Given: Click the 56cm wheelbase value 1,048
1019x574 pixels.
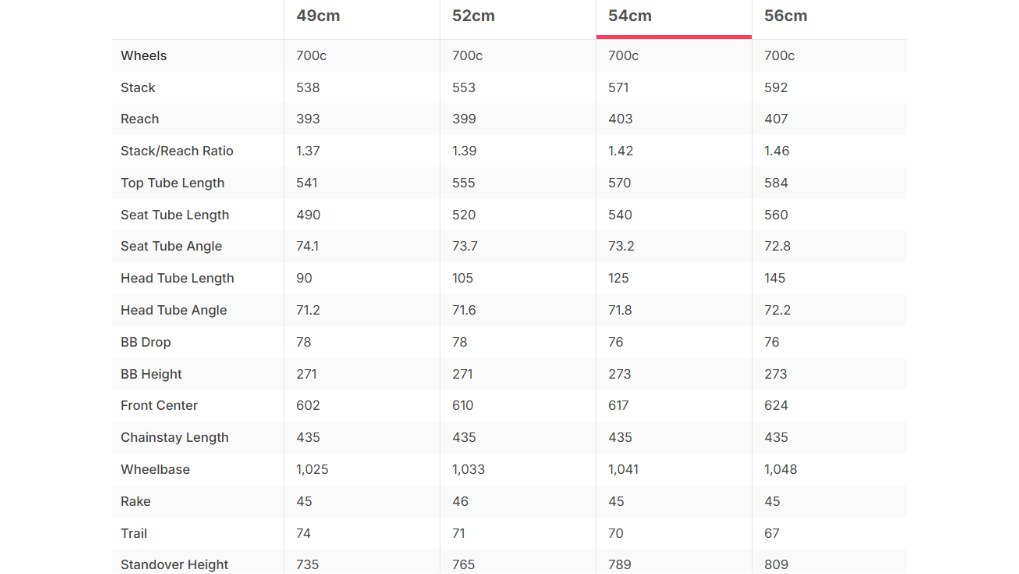Looking at the screenshot, I should coord(780,469).
